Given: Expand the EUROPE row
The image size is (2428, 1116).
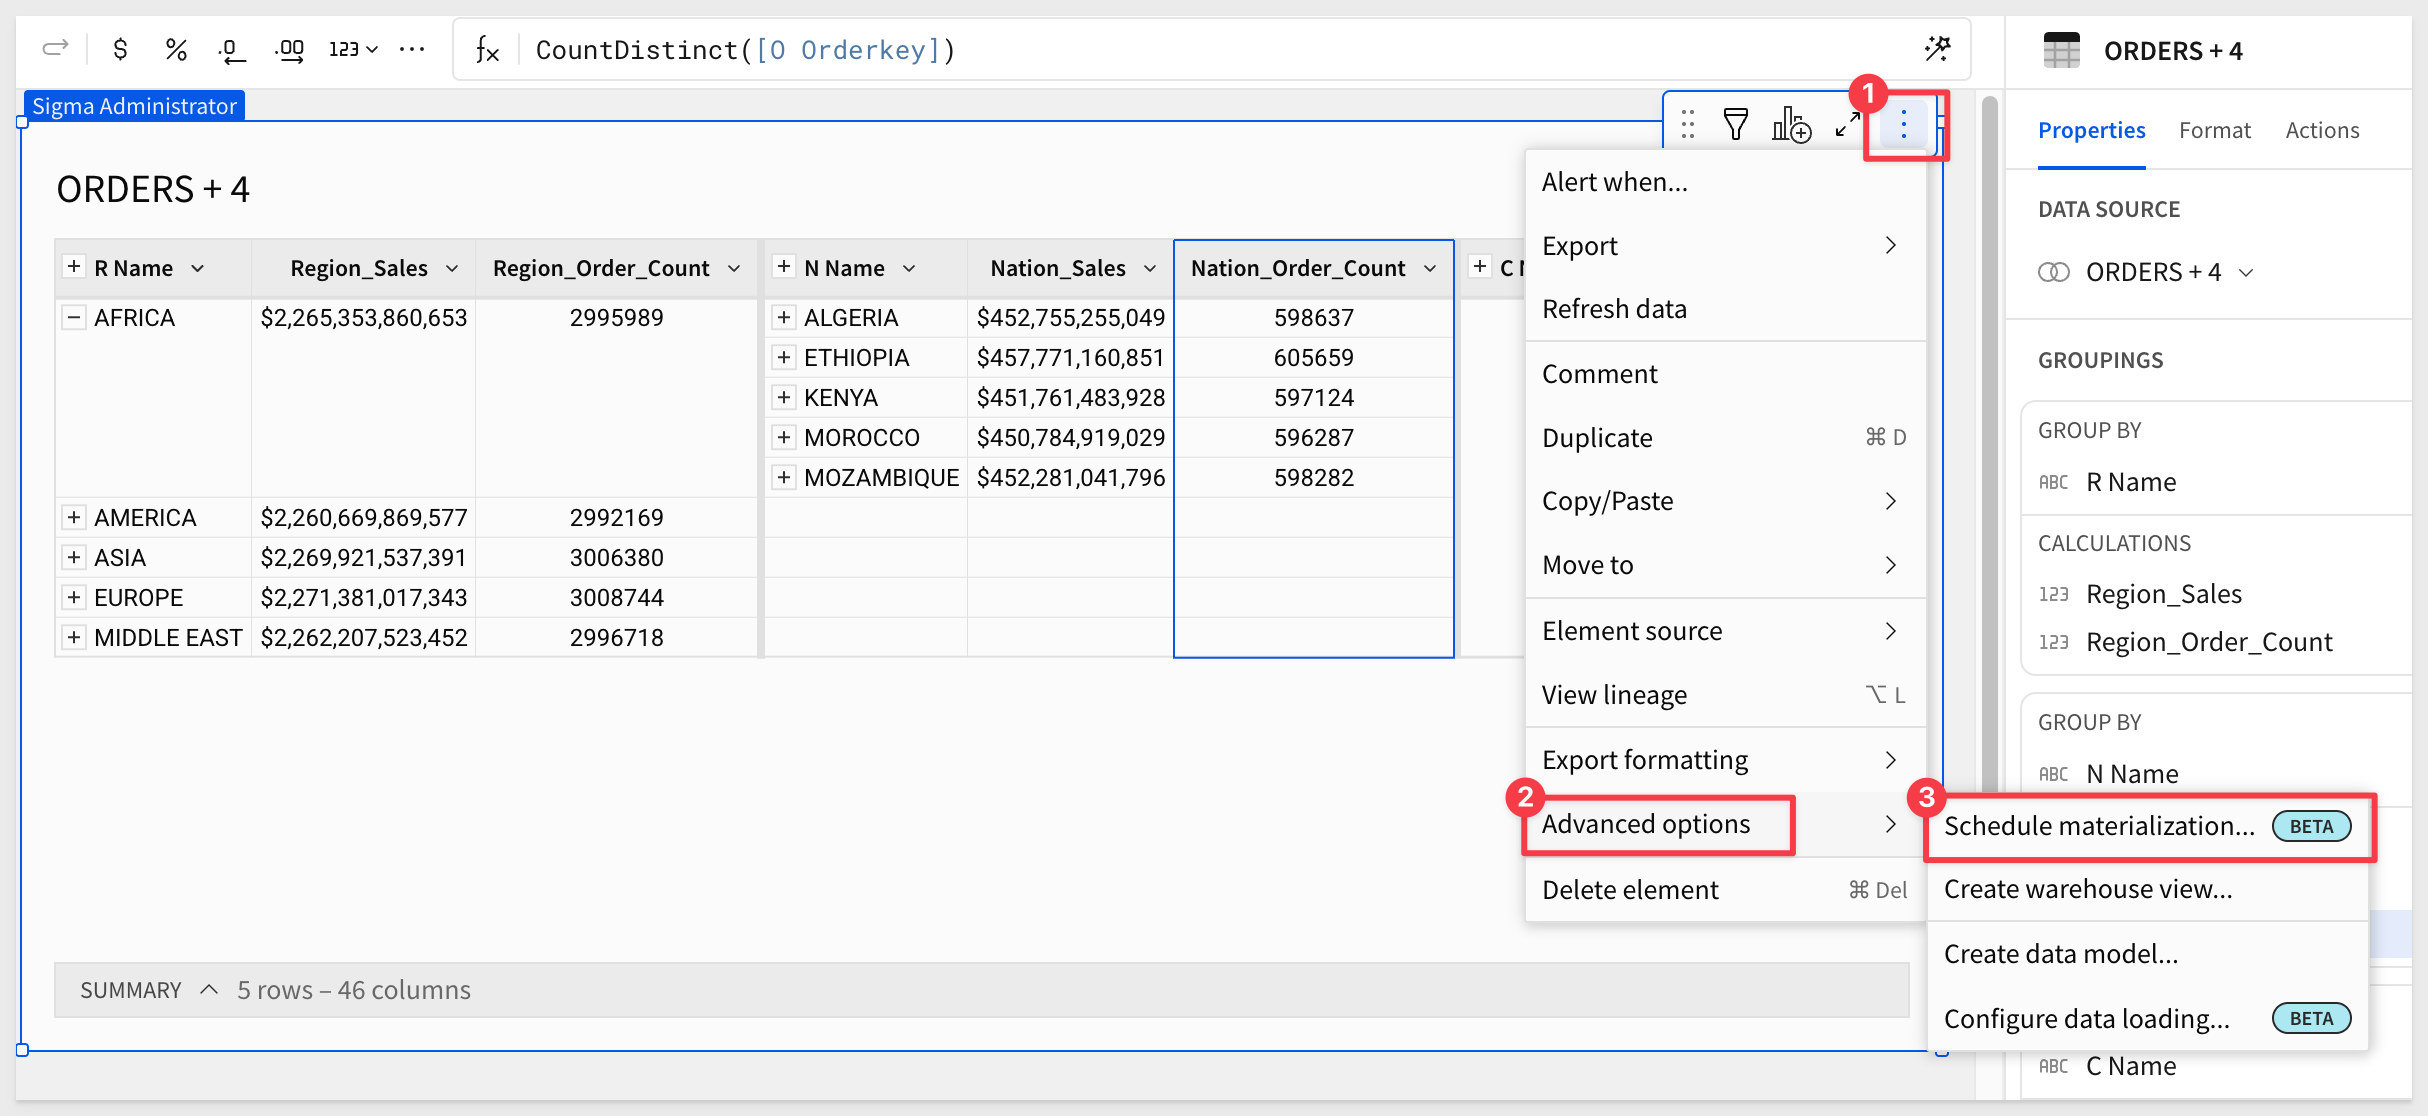Looking at the screenshot, I should pyautogui.click(x=73, y=597).
